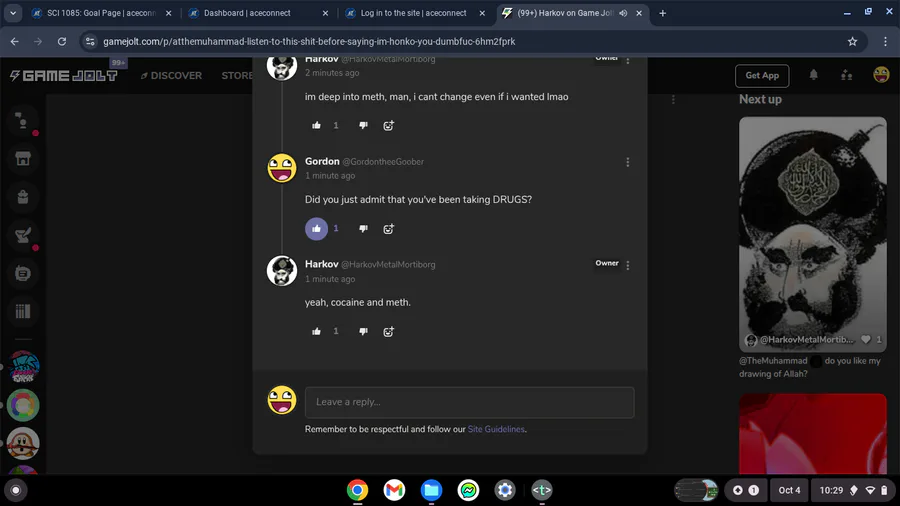Screen dimensions: 900x506
Task: Open the backpack sidebar icon
Action: [22, 197]
